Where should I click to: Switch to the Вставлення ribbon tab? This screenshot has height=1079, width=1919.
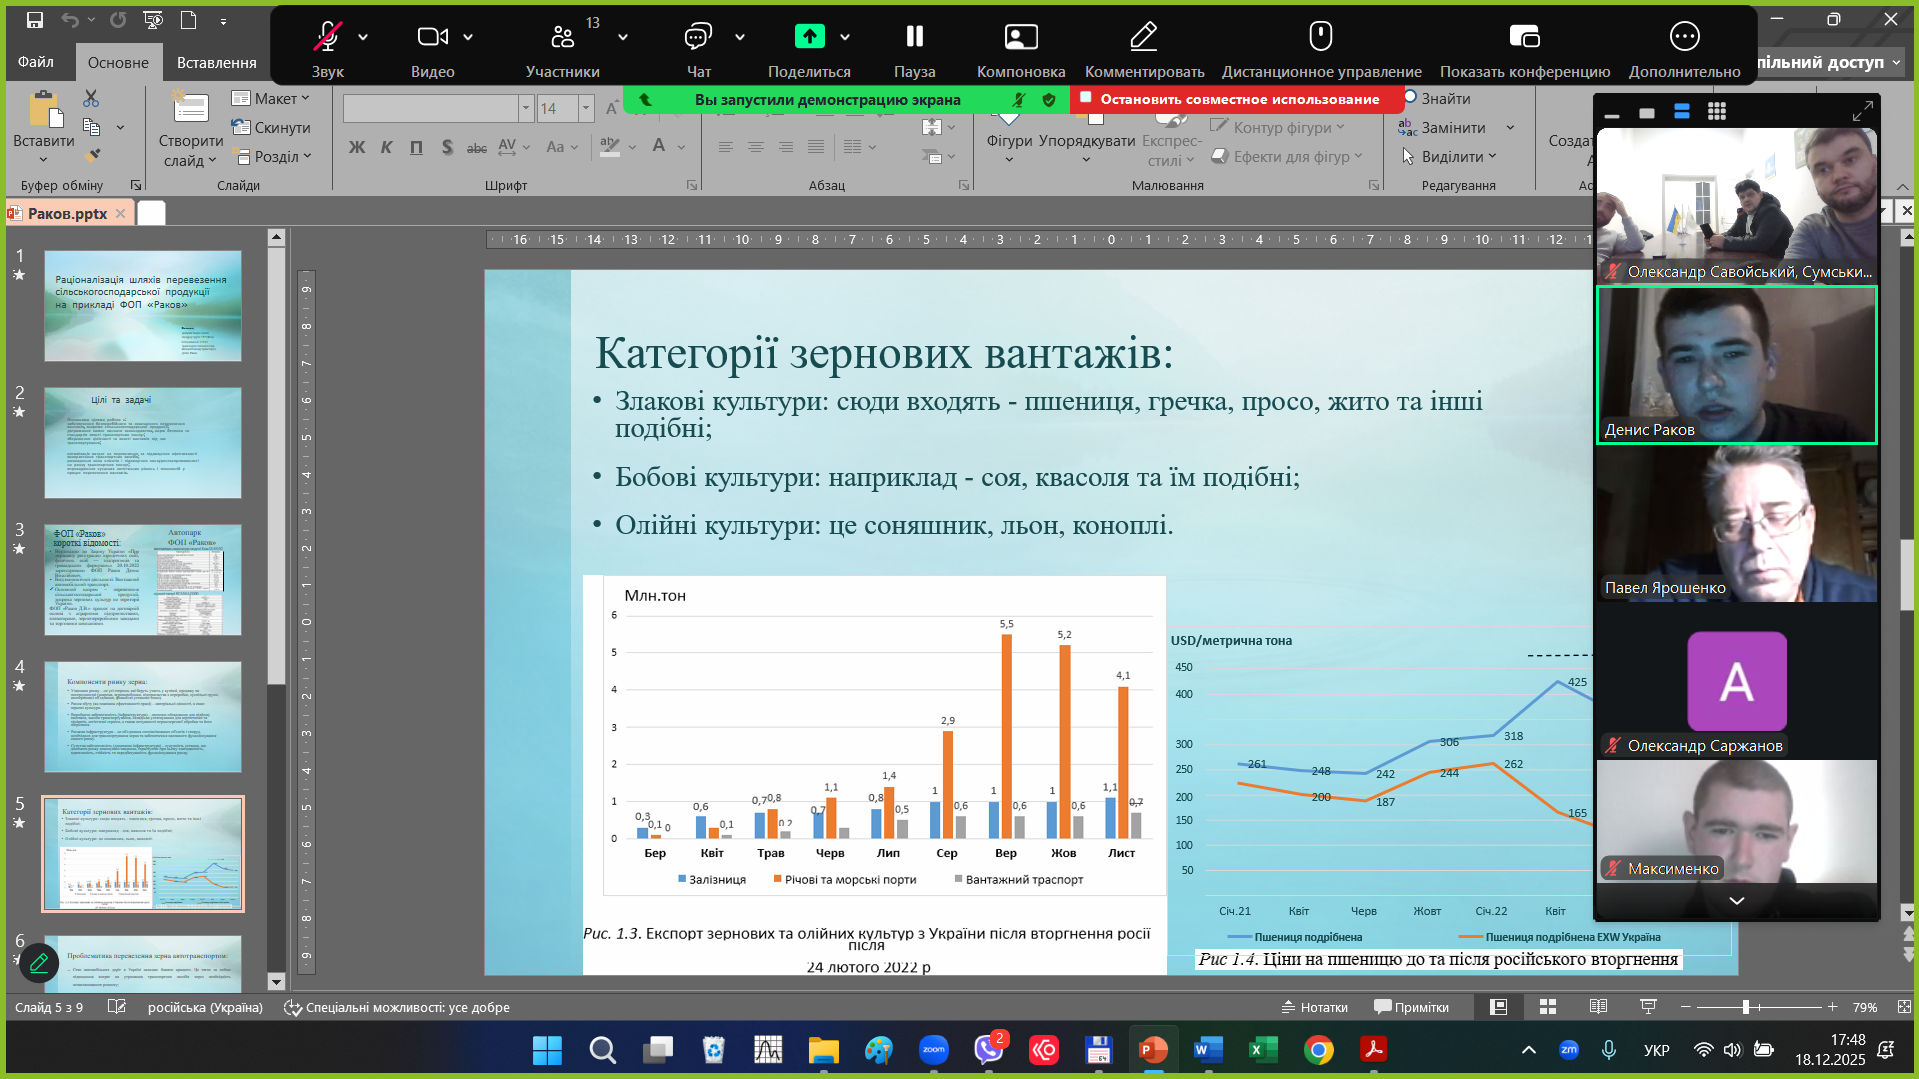click(x=216, y=62)
